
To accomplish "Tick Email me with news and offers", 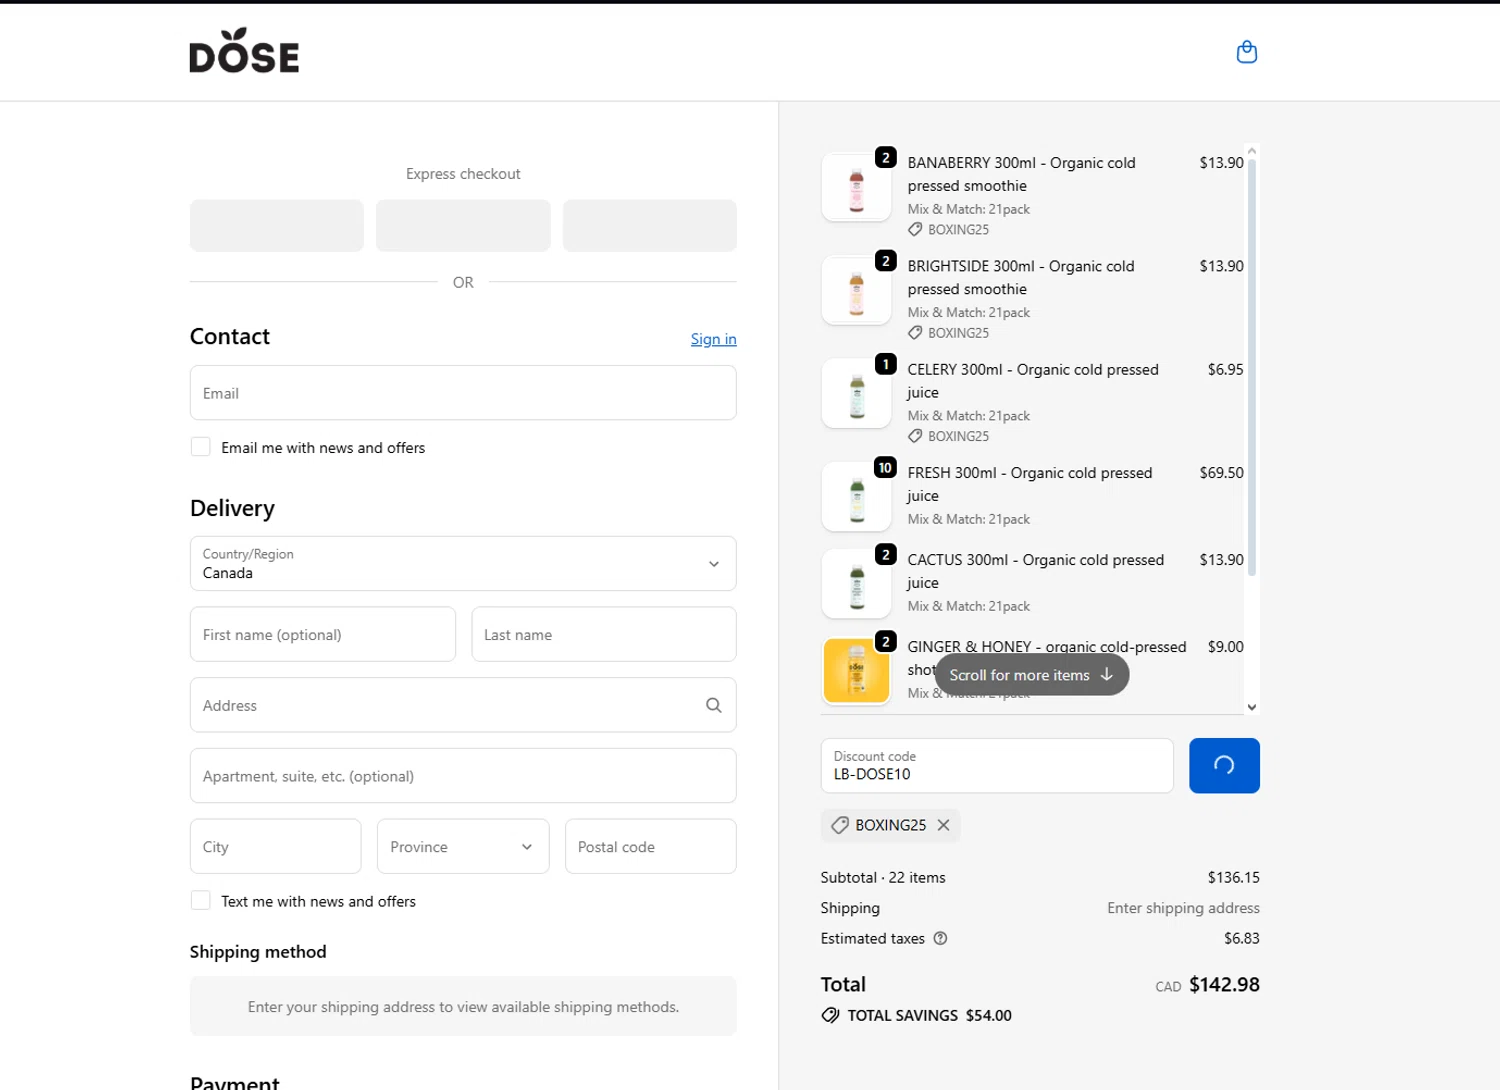I will pyautogui.click(x=200, y=447).
